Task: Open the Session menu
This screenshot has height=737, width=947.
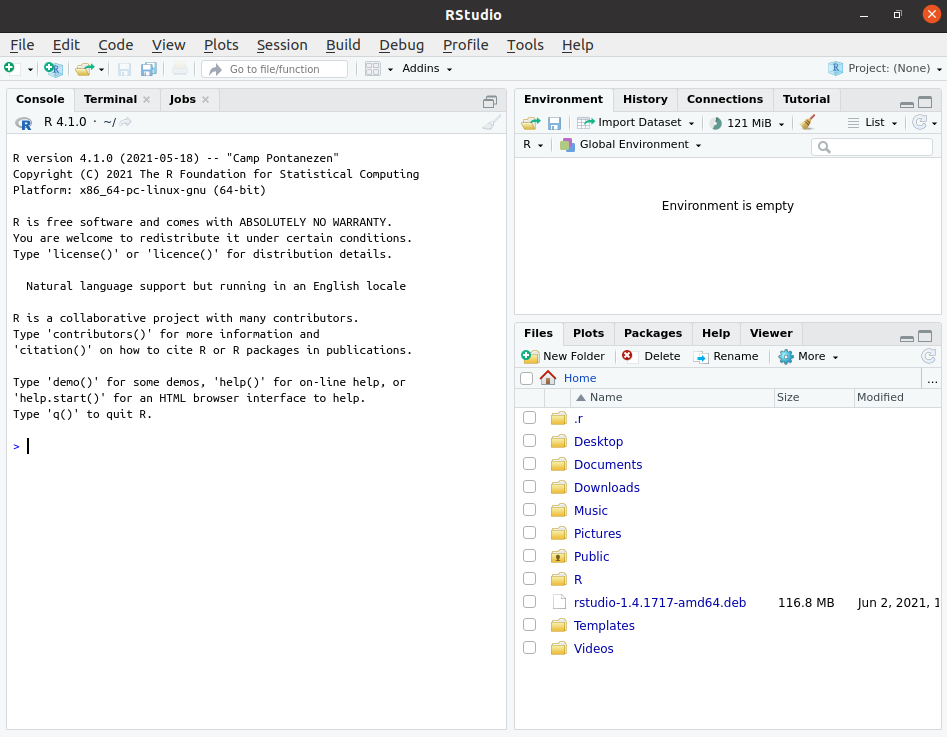Action: pyautogui.click(x=282, y=45)
